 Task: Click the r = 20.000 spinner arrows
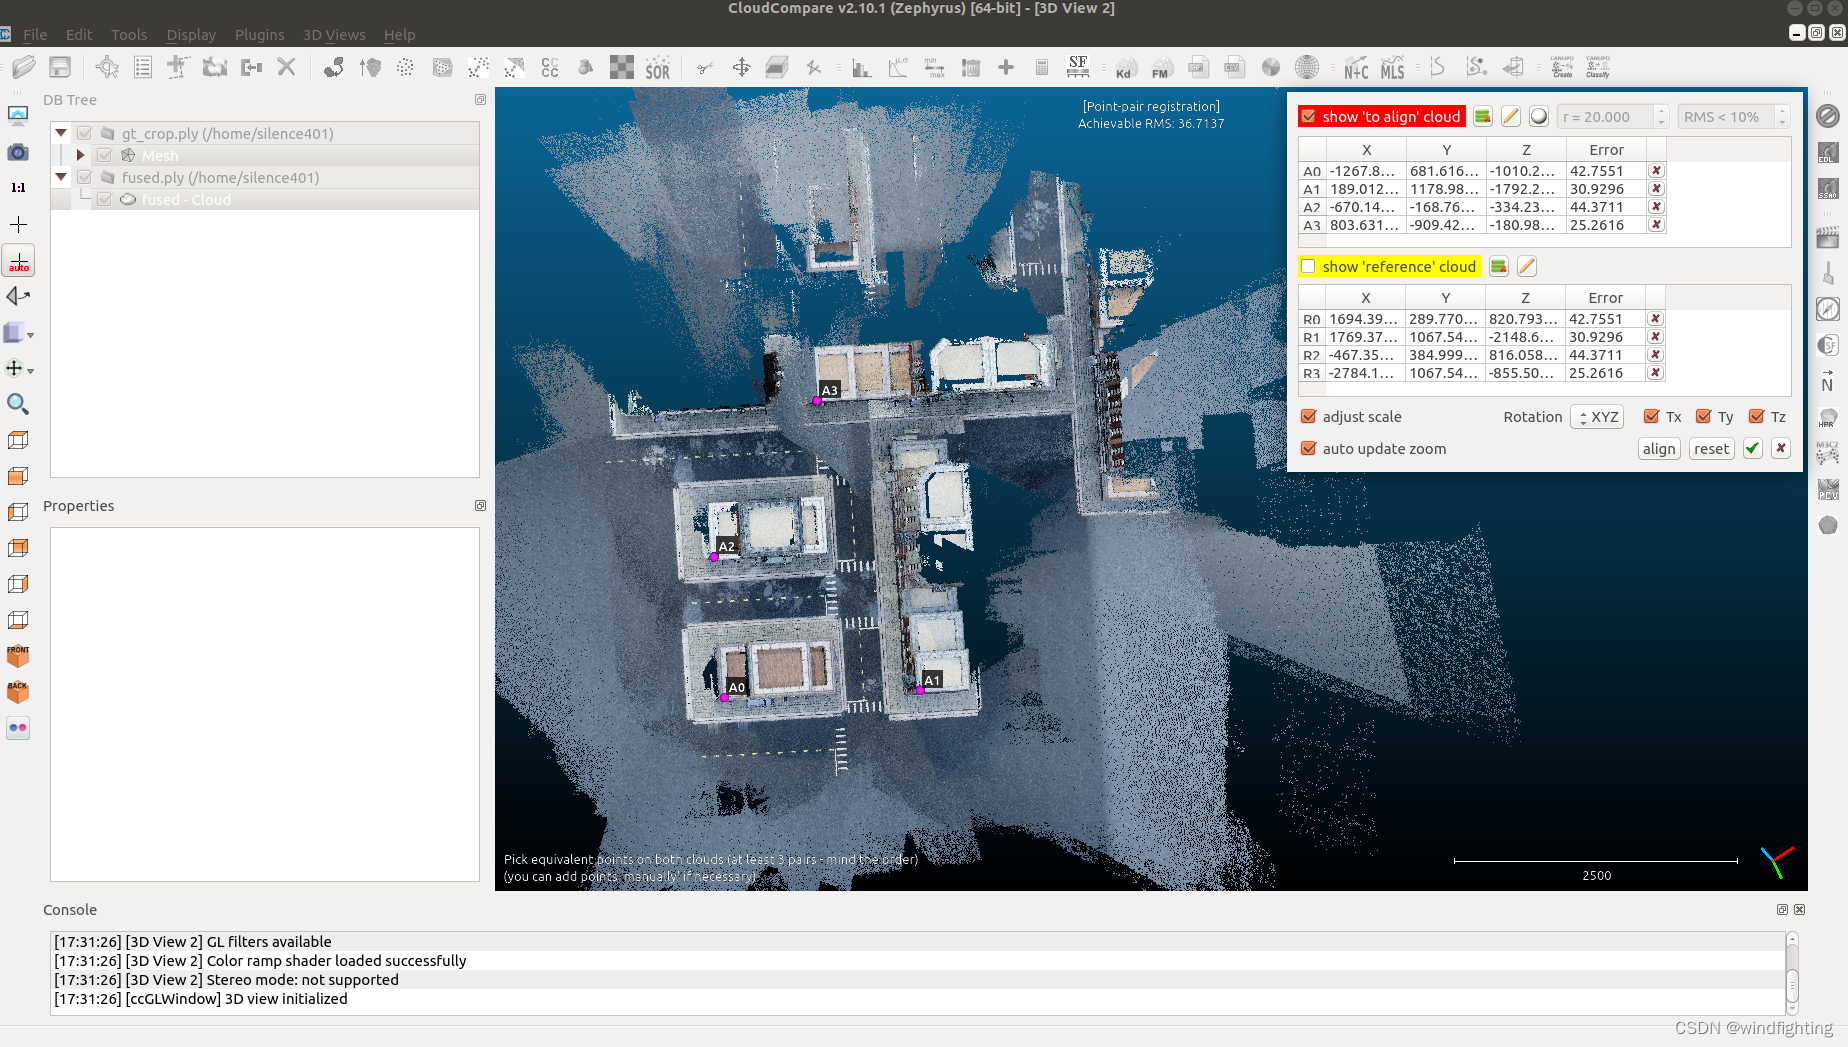point(1661,117)
